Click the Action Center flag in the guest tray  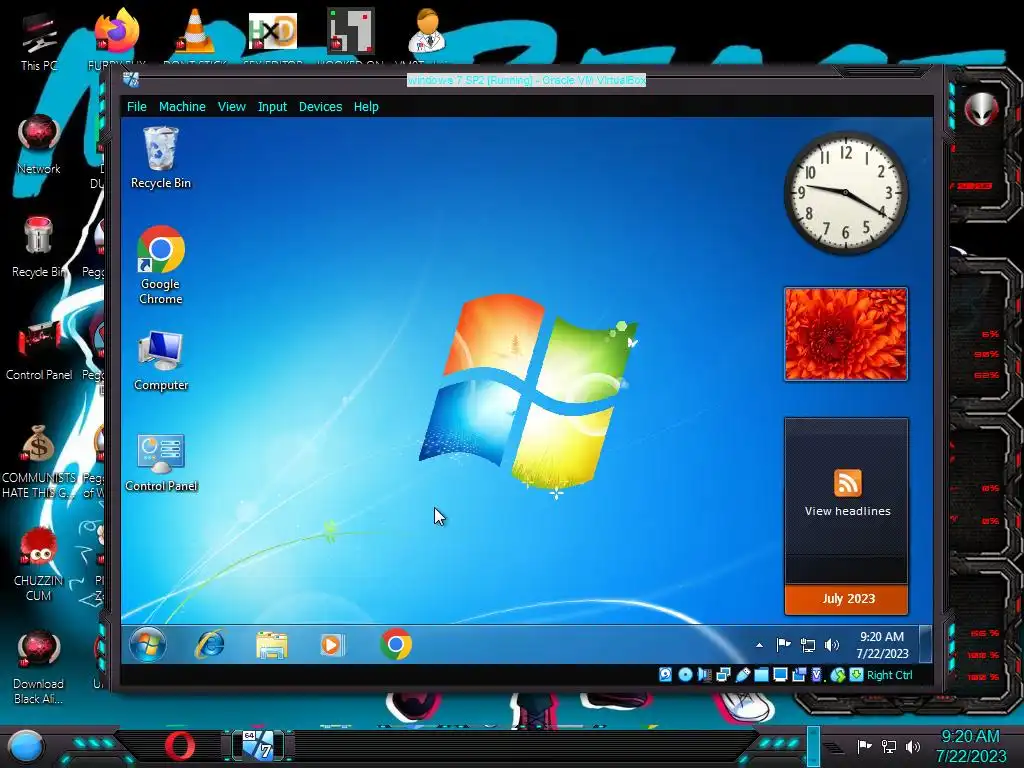[783, 645]
